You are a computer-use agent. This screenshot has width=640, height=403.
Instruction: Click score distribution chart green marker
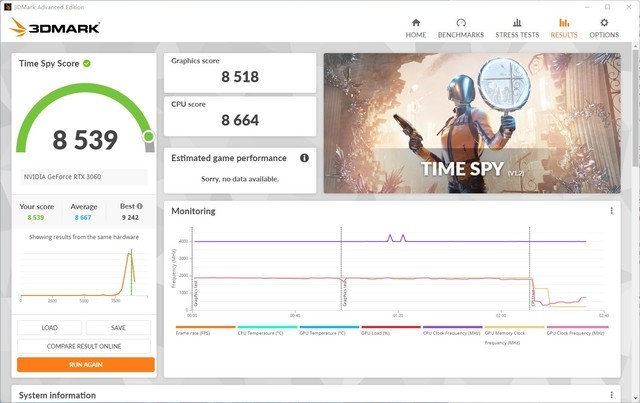131,272
